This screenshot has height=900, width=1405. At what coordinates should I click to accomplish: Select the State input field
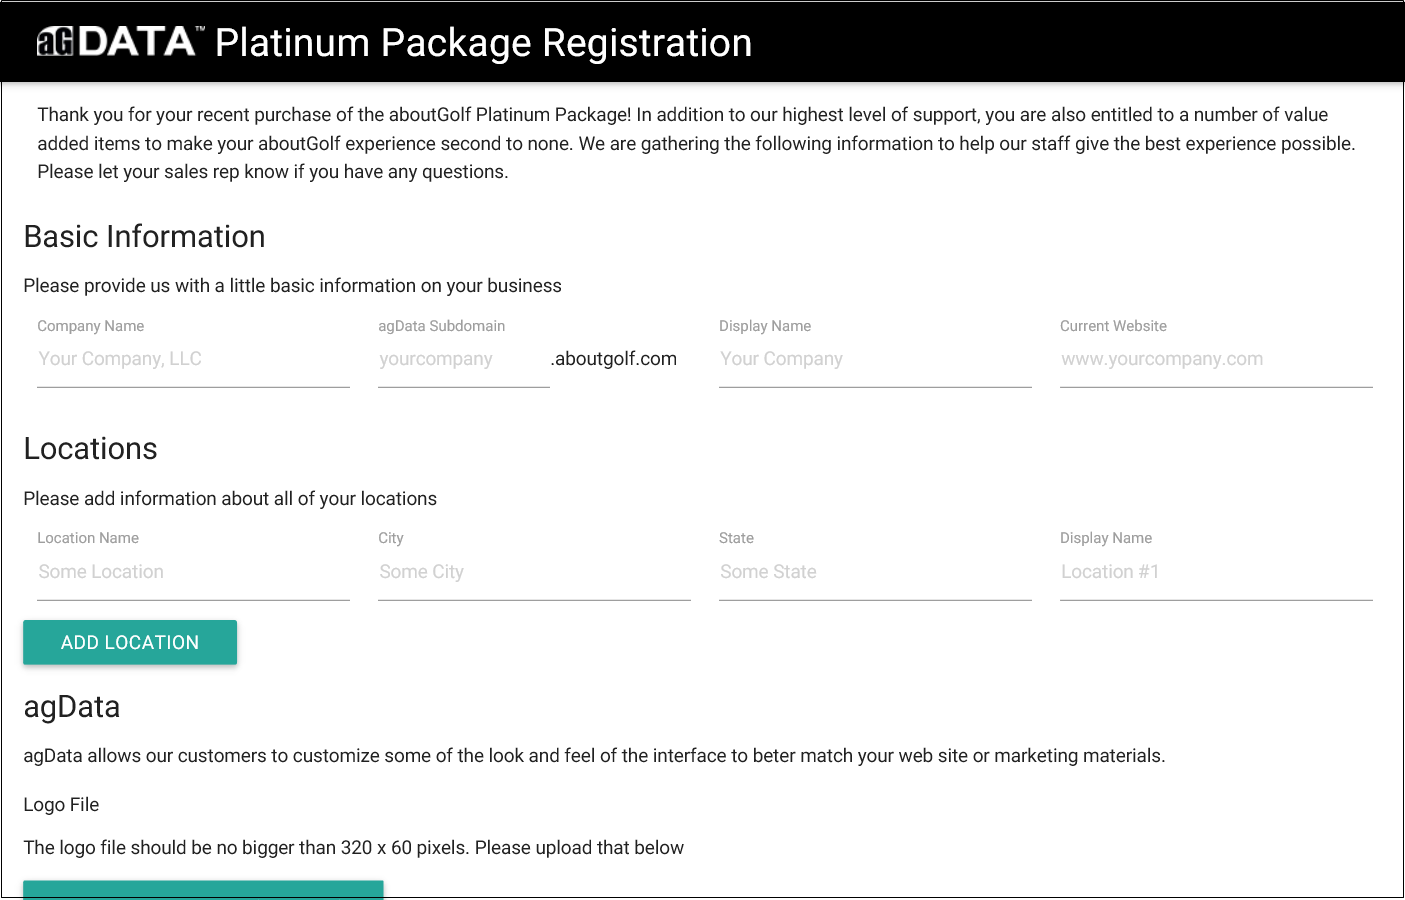[x=875, y=573]
